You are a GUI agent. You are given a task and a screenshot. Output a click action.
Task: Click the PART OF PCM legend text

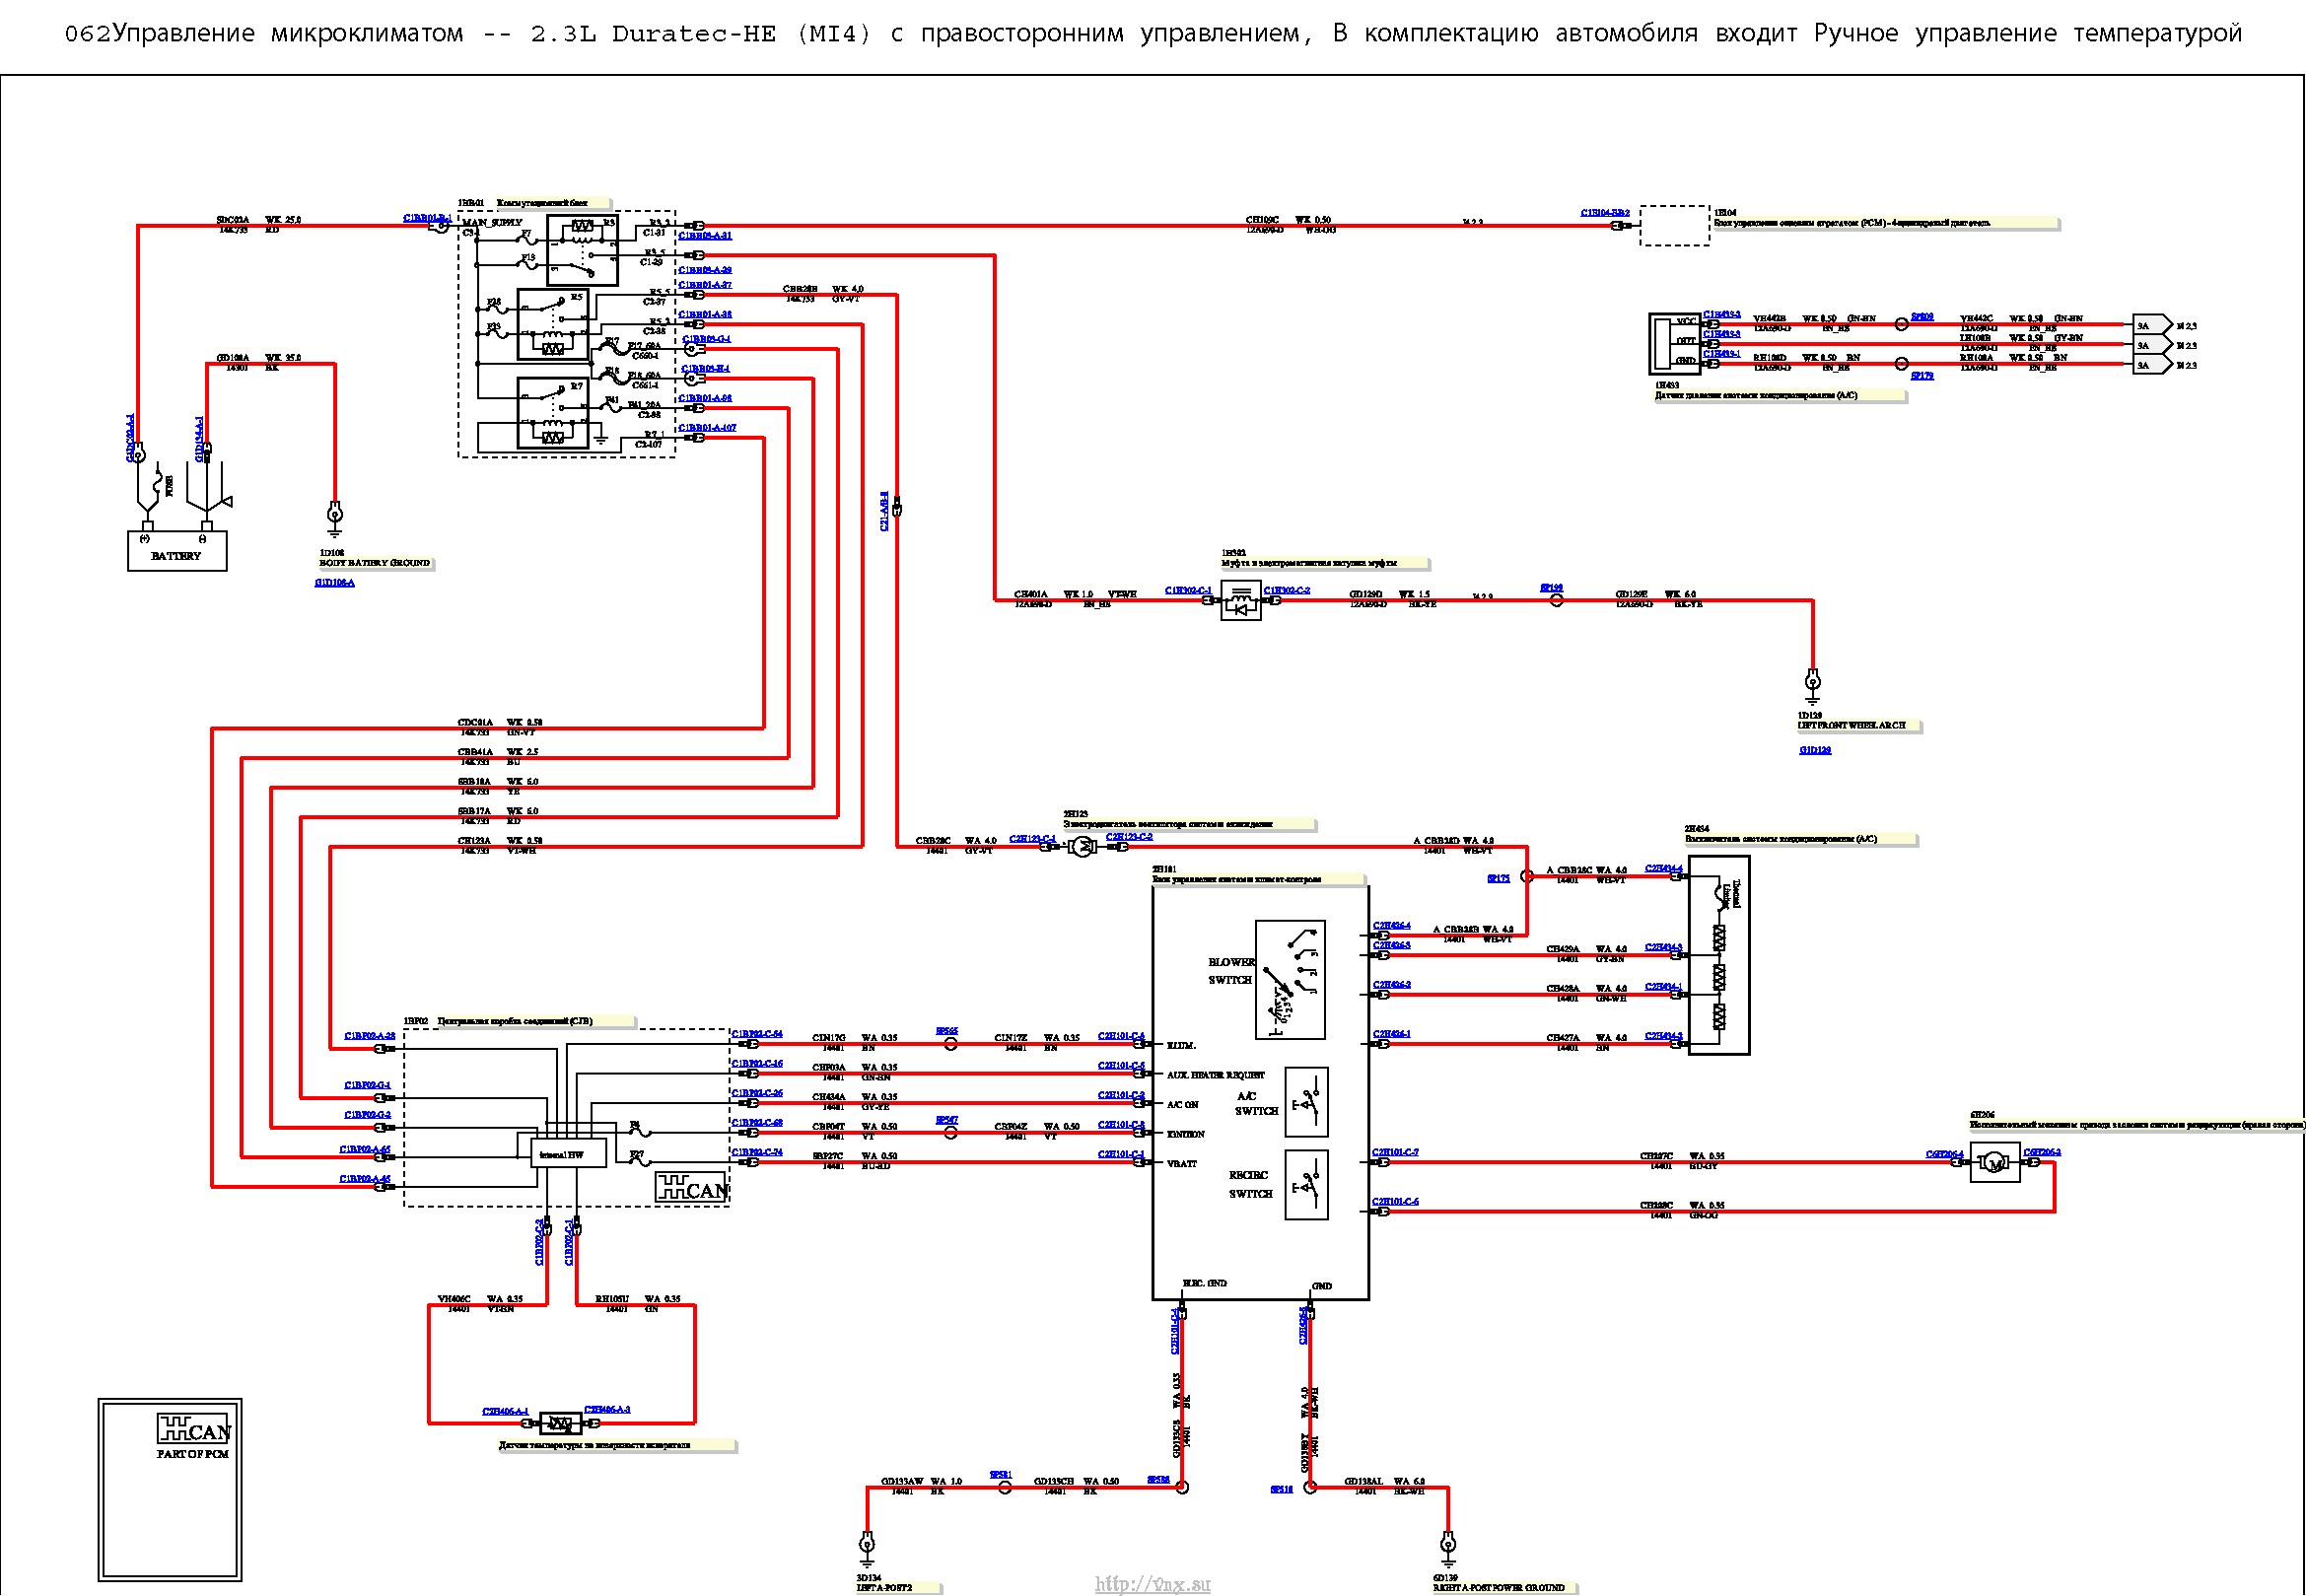[193, 1455]
